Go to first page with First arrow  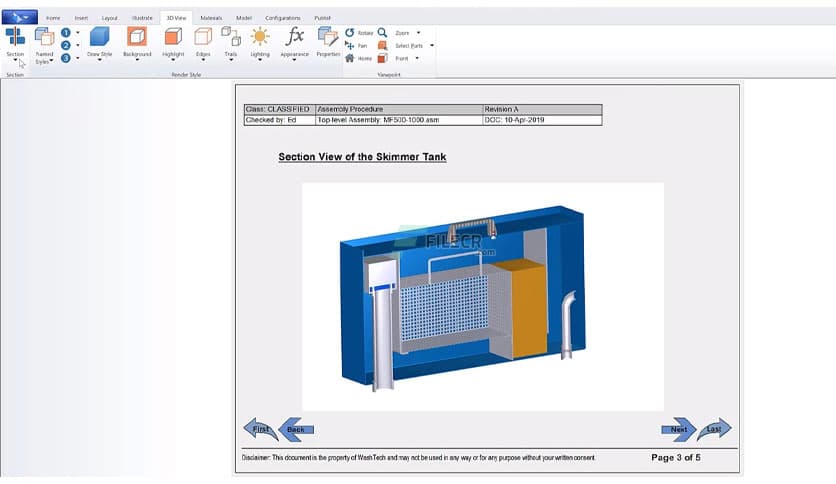[x=261, y=429]
